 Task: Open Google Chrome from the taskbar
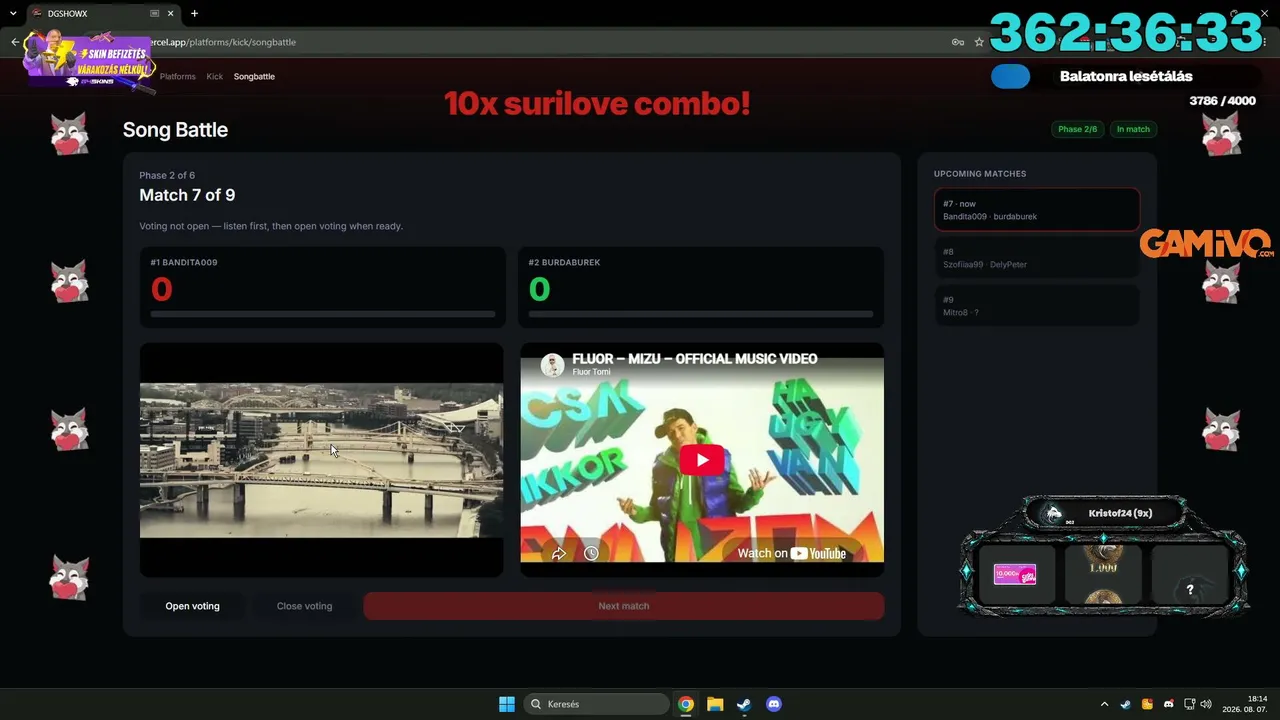click(x=686, y=704)
